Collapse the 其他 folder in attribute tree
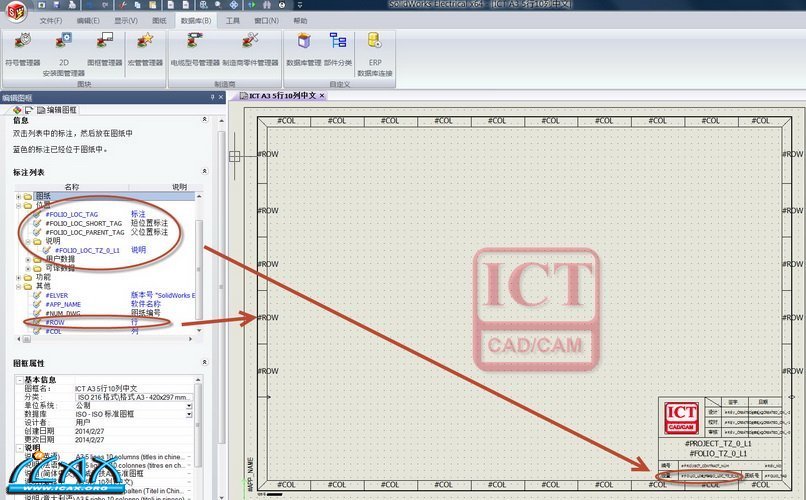Screen dimensions: 806x500 19,286
